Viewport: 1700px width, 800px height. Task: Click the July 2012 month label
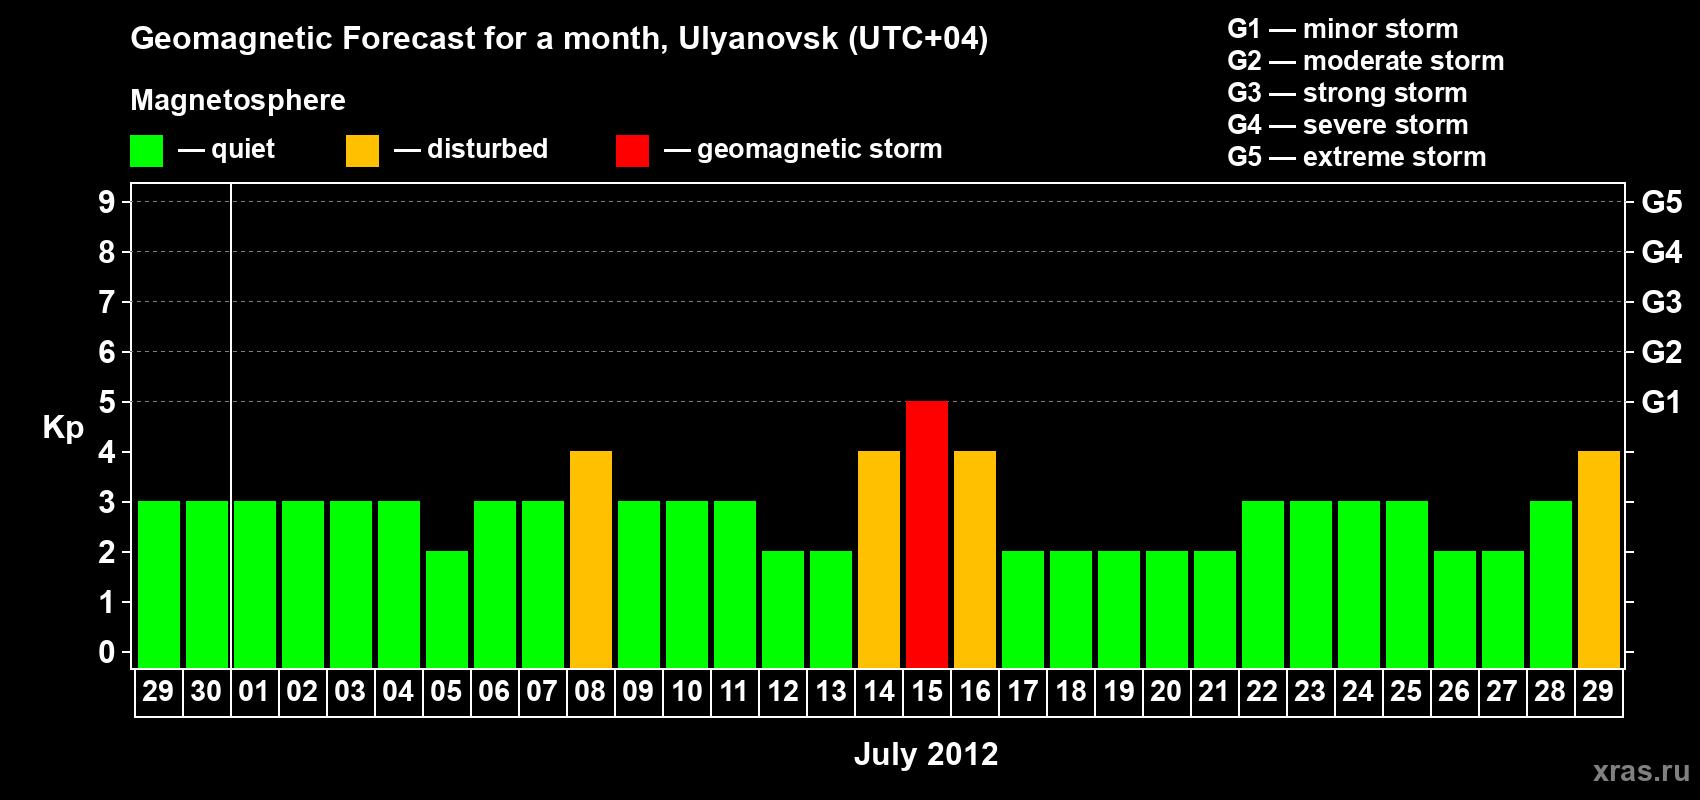[926, 754]
